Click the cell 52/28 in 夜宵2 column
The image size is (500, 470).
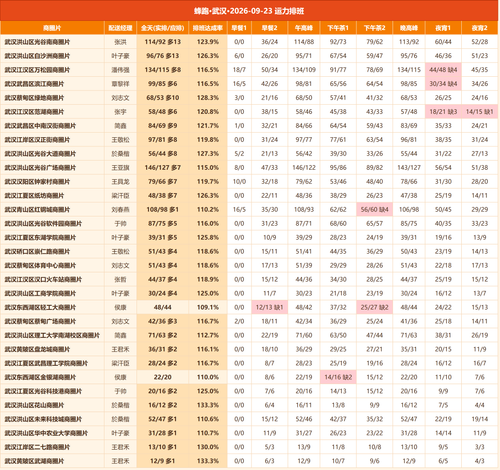point(480,42)
